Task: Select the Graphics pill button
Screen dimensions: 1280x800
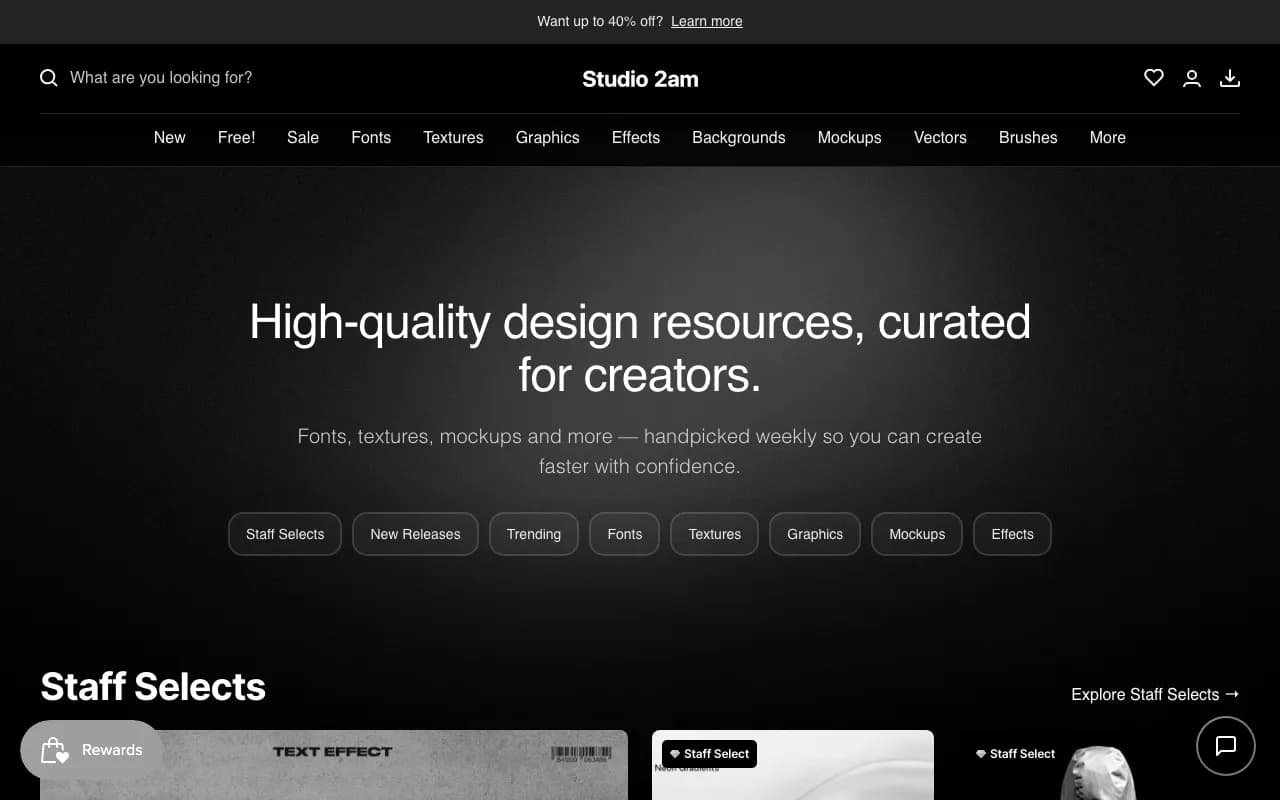Action: (x=815, y=534)
